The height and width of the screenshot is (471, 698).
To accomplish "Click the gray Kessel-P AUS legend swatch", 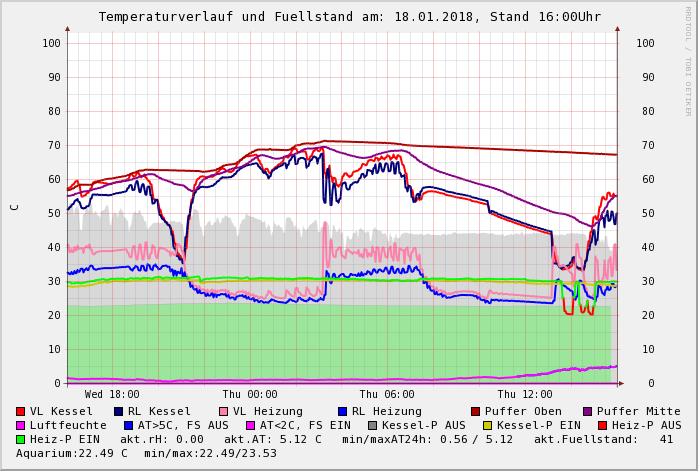I will tap(371, 426).
